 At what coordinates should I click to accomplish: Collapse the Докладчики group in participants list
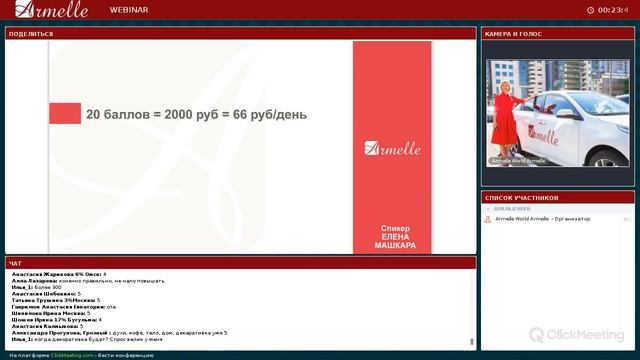[x=488, y=209]
